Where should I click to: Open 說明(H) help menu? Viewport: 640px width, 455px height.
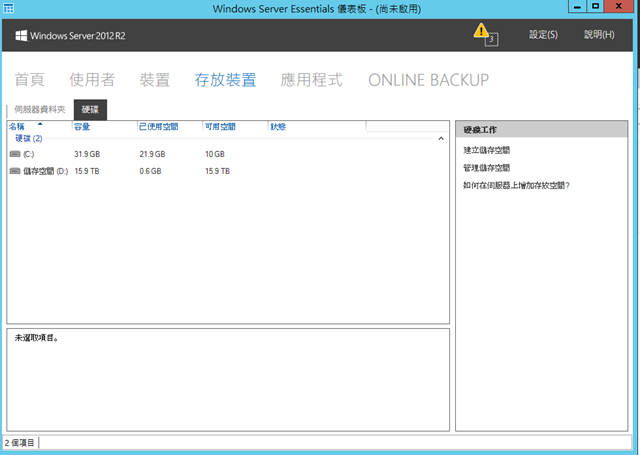click(599, 35)
